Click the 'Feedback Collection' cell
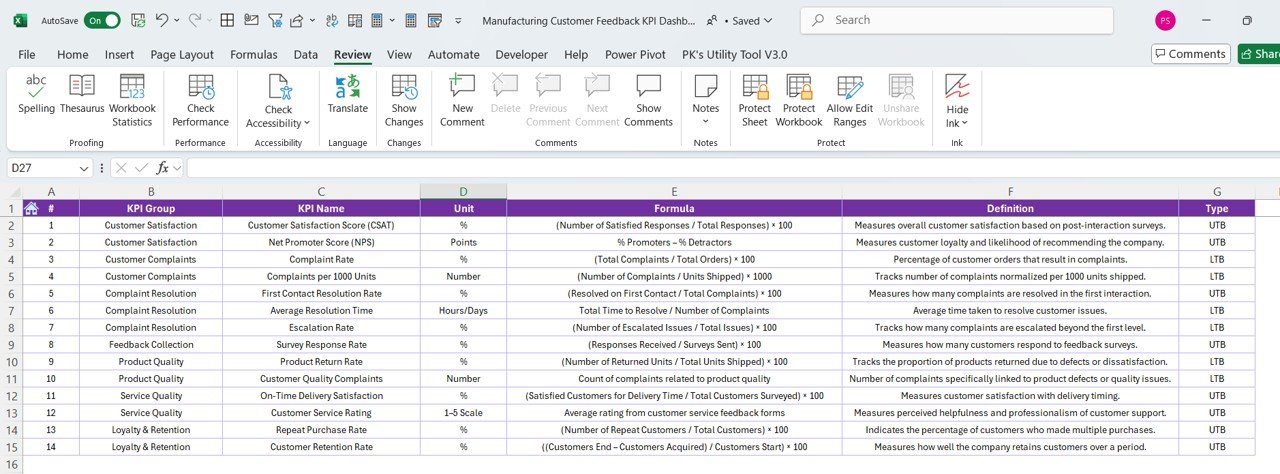The height and width of the screenshot is (474, 1280). click(x=151, y=344)
